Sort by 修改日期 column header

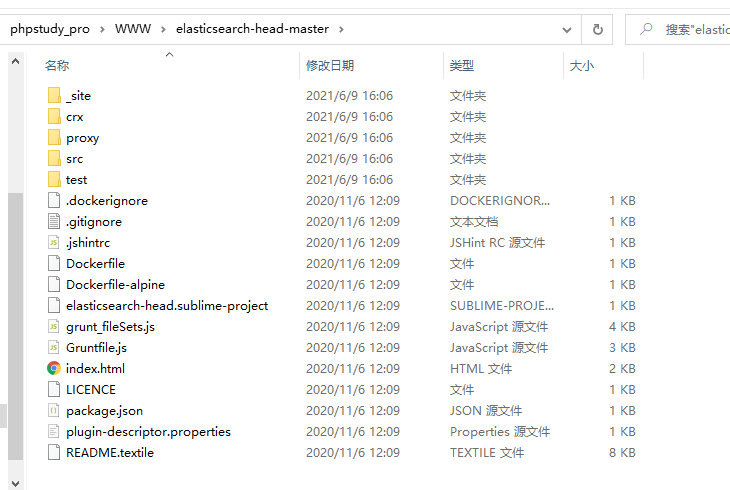click(x=330, y=66)
